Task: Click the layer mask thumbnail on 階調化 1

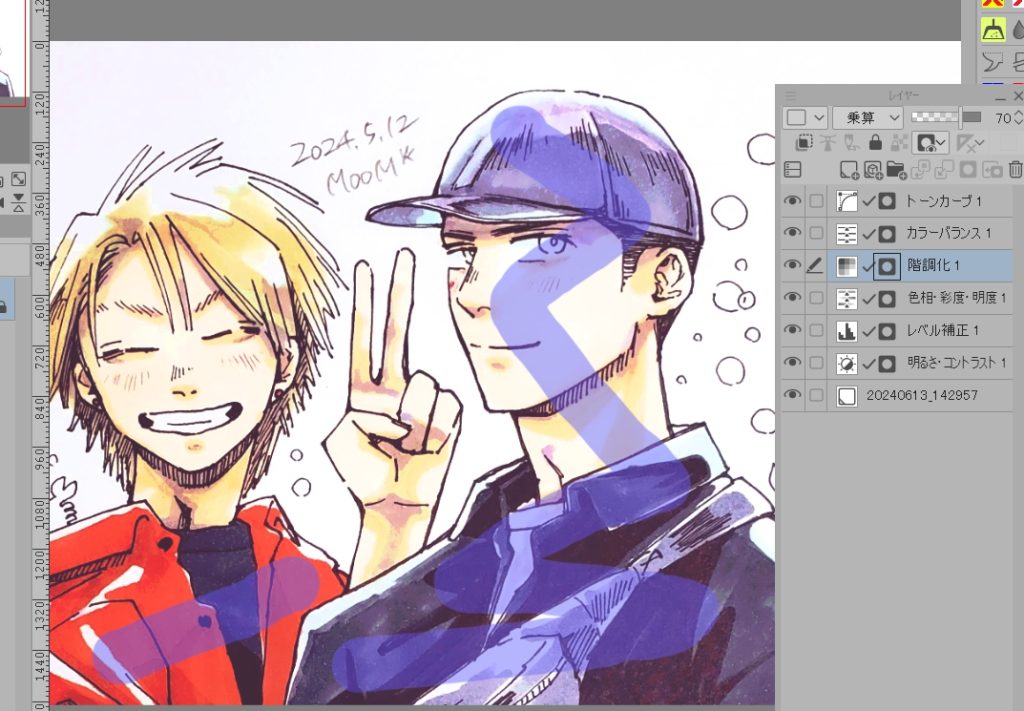Action: click(886, 266)
